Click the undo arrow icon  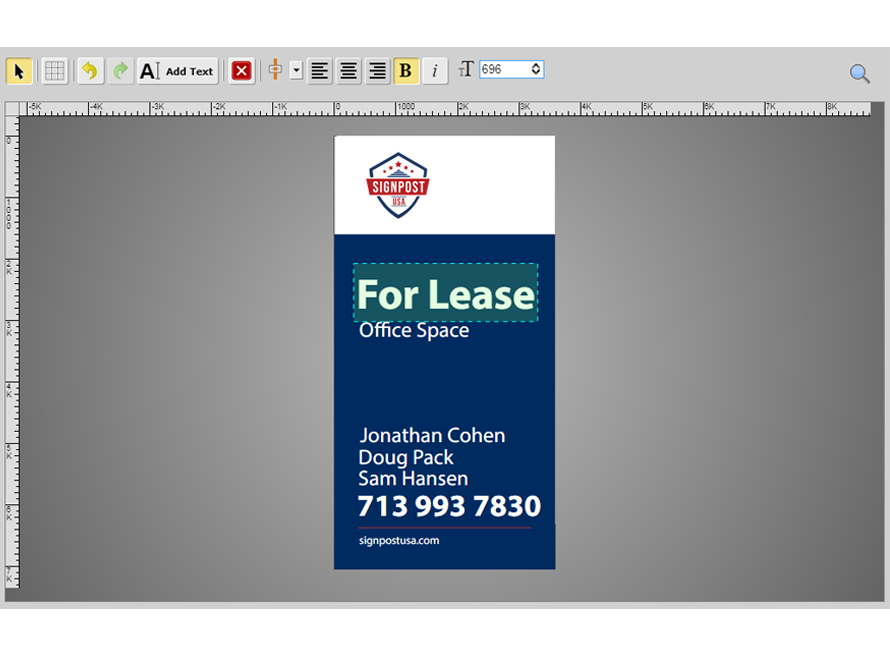tap(90, 71)
